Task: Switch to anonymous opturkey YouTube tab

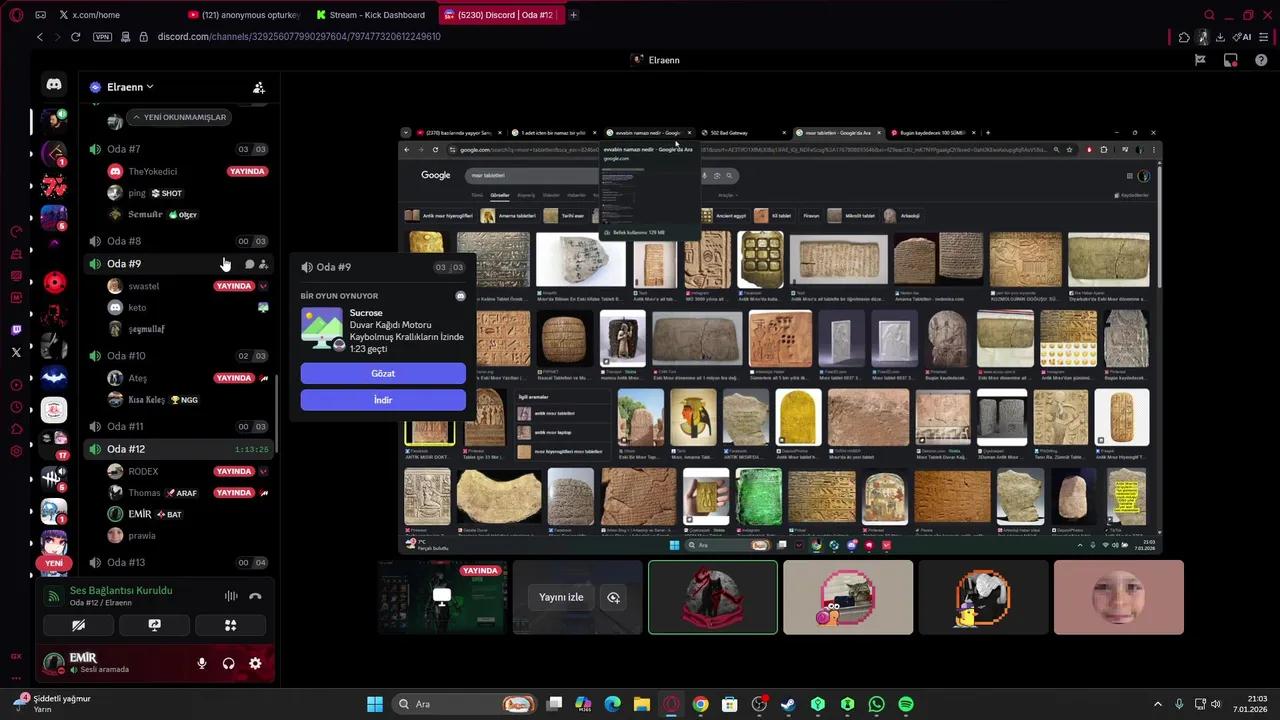Action: [x=243, y=15]
